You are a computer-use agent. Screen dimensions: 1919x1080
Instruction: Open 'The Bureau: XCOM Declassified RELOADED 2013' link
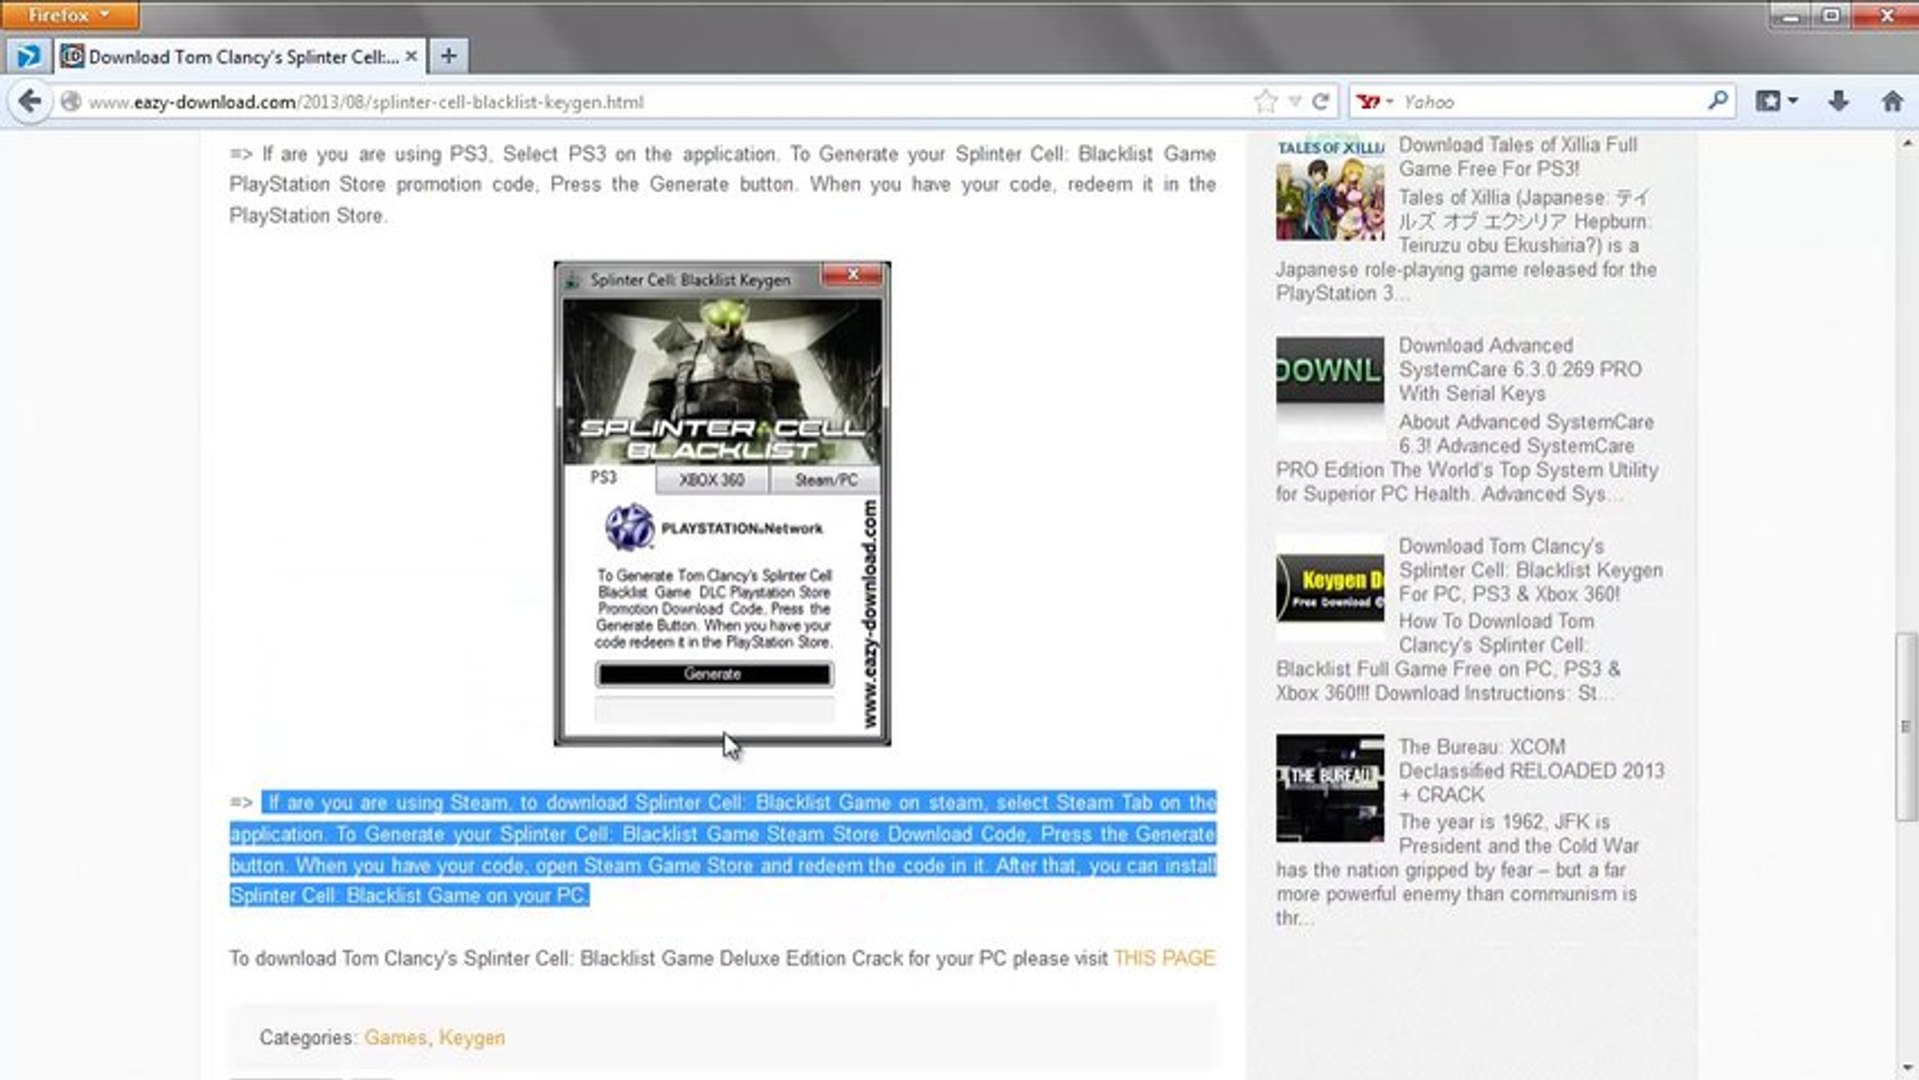pos(1531,771)
